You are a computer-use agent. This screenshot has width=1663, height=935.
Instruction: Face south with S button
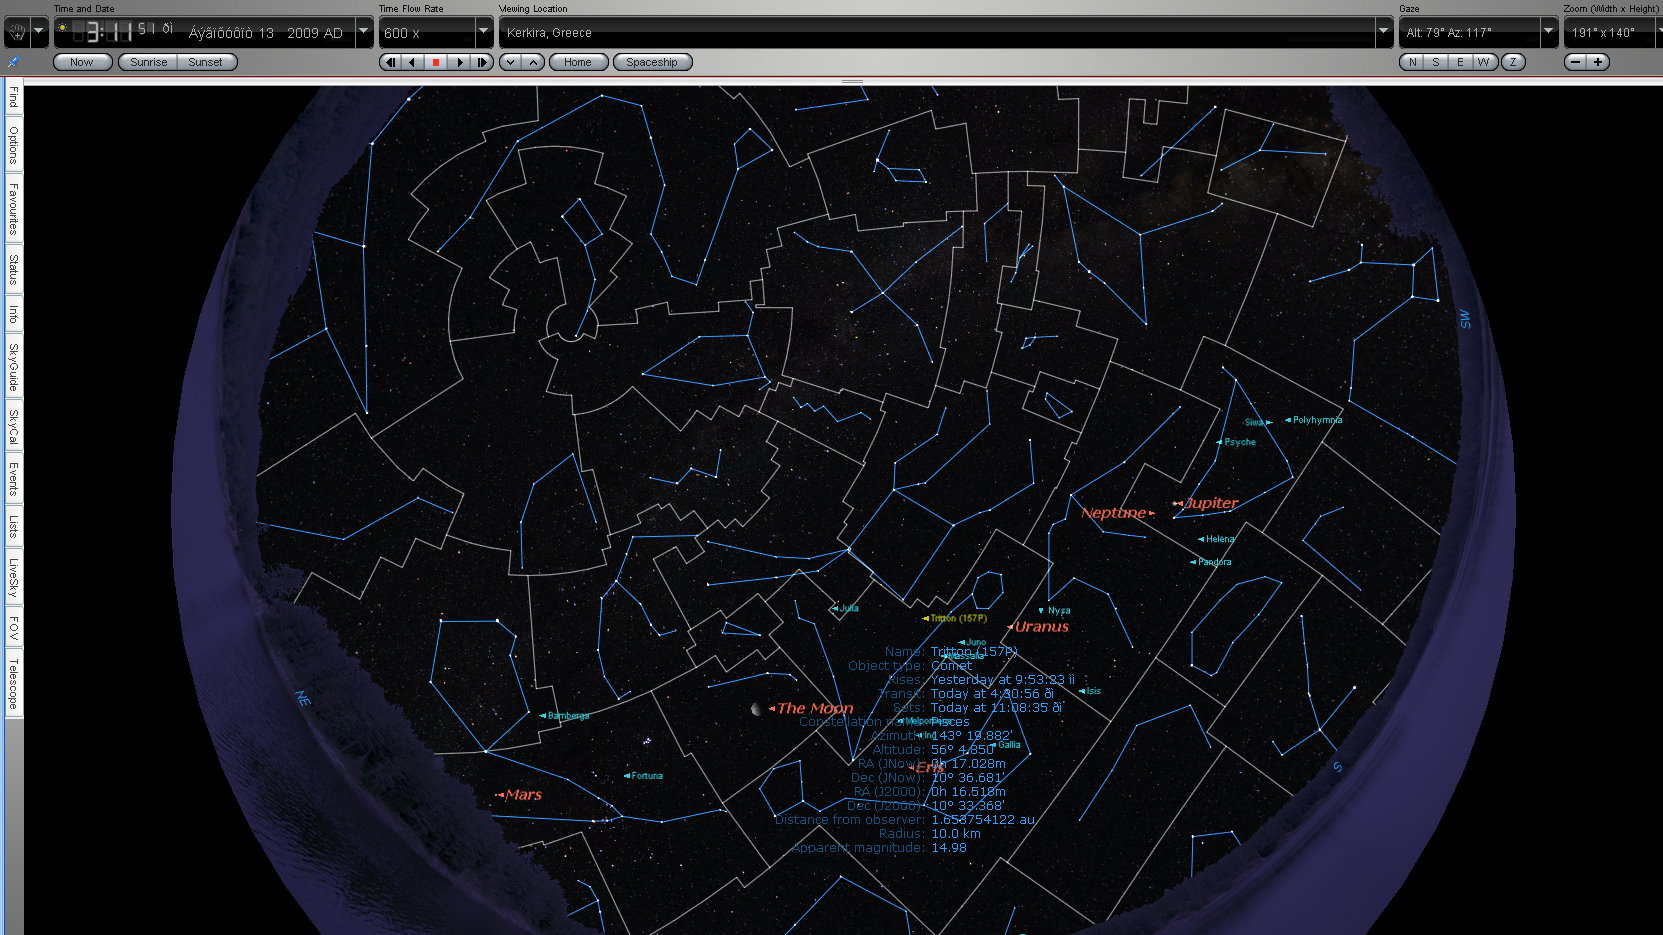1435,62
